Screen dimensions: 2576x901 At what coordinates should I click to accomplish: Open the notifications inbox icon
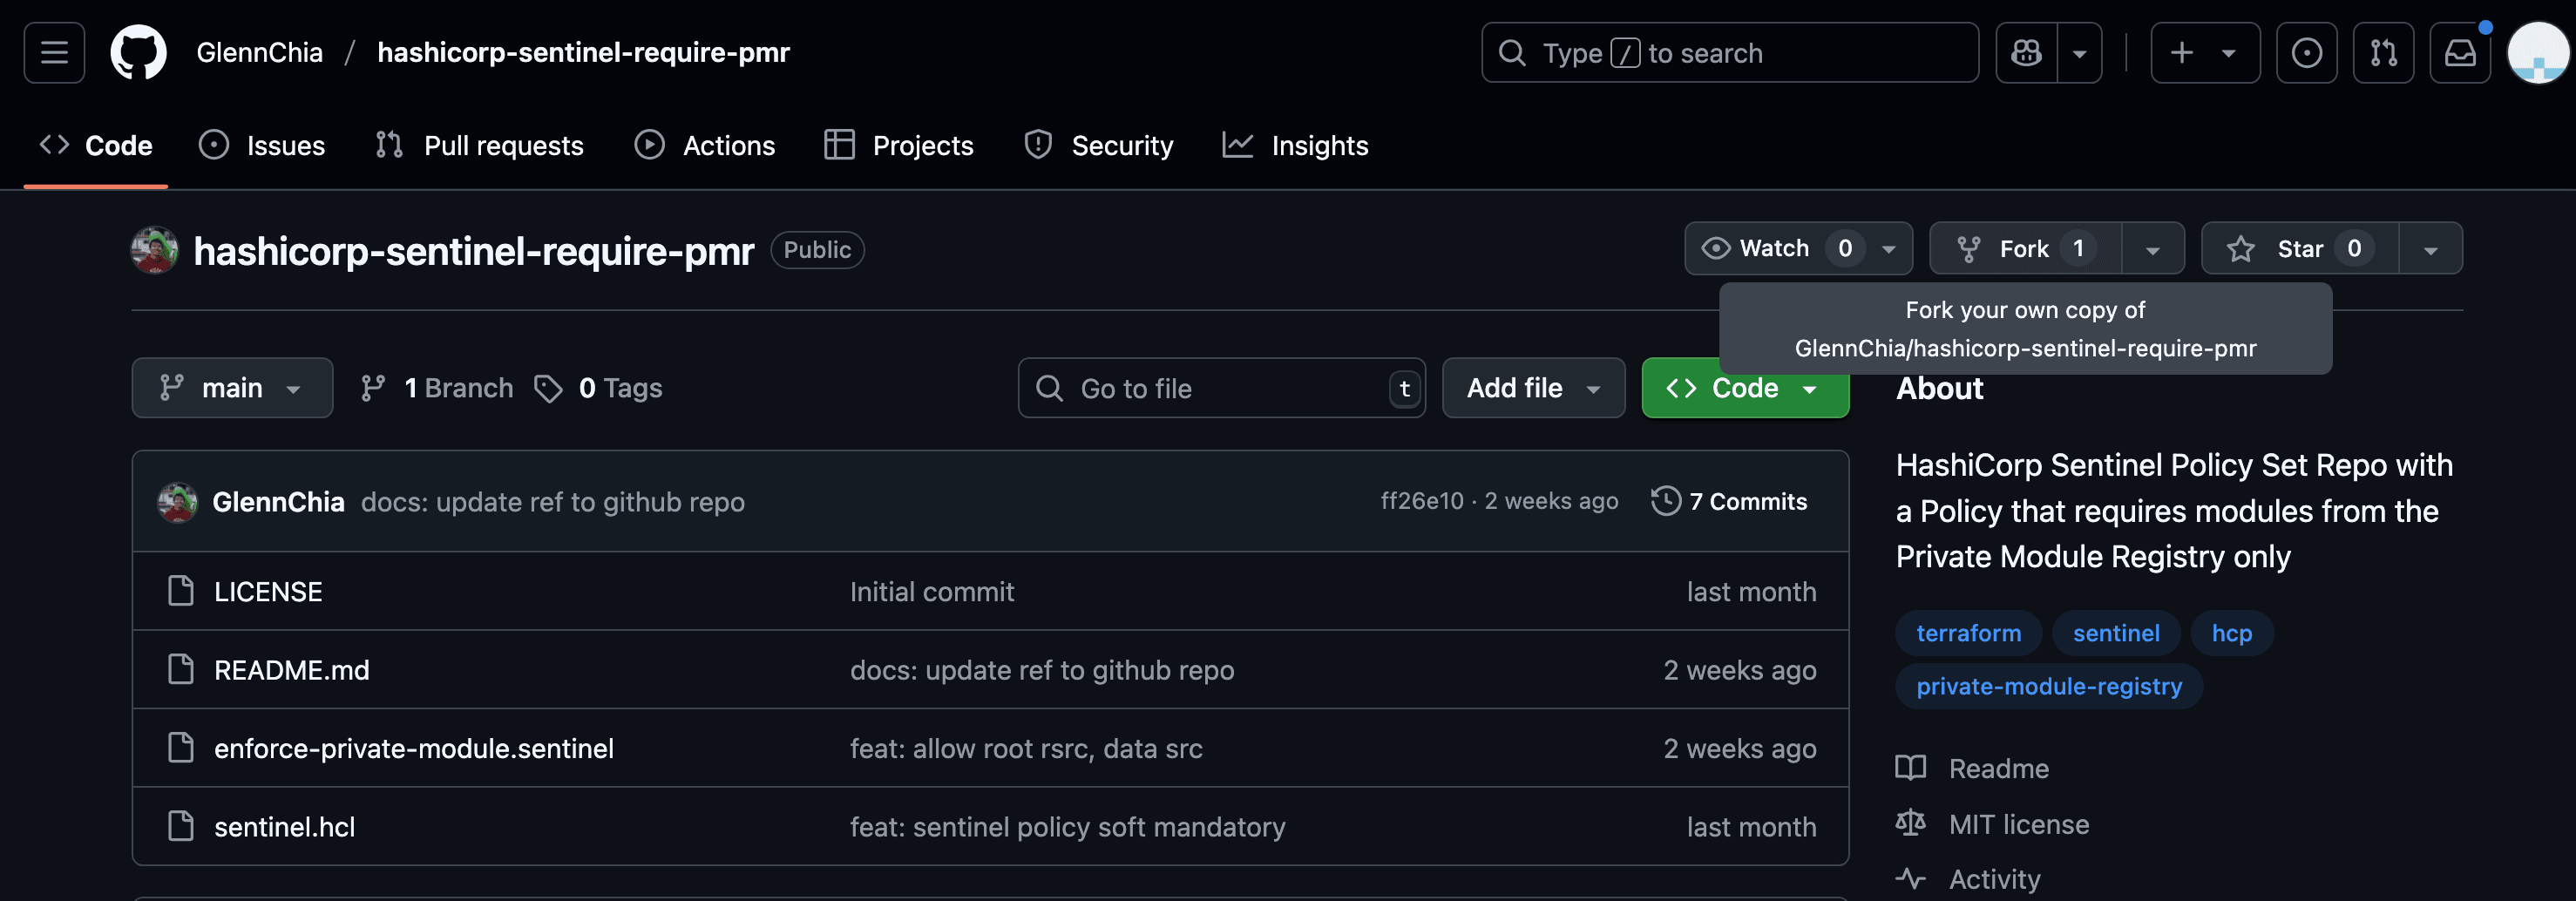click(2461, 52)
